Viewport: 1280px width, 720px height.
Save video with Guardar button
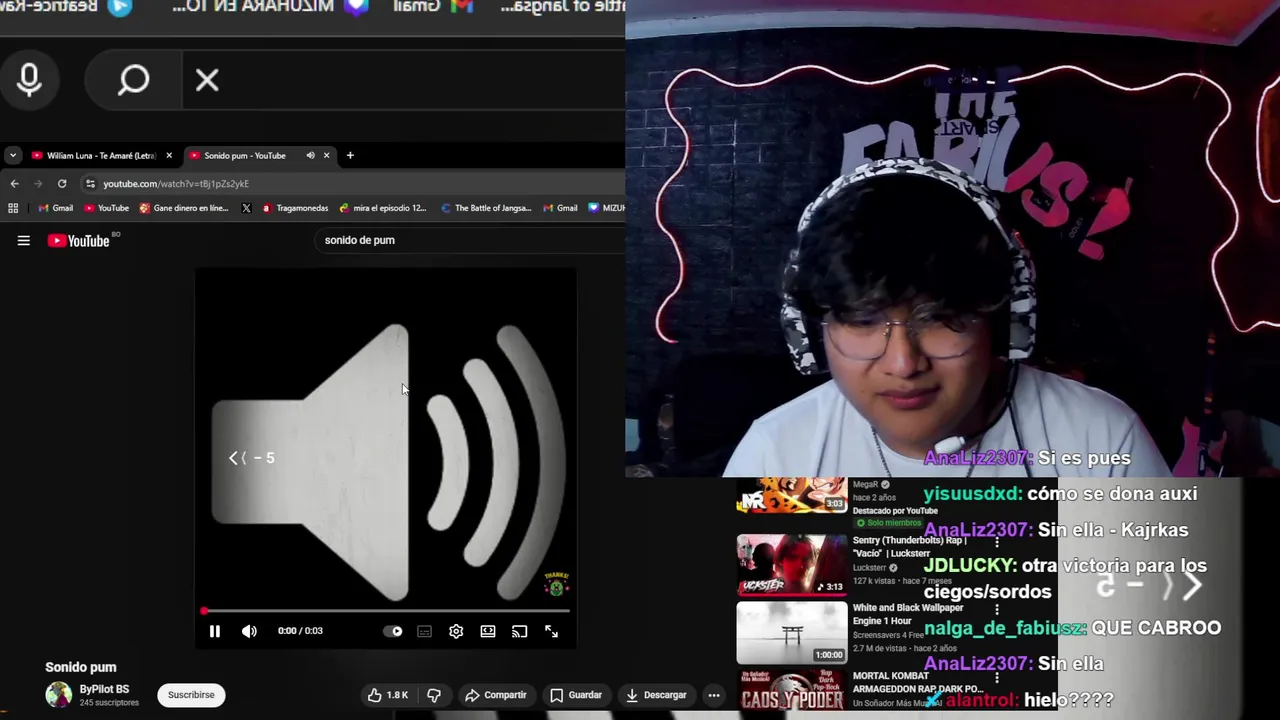pyautogui.click(x=576, y=695)
